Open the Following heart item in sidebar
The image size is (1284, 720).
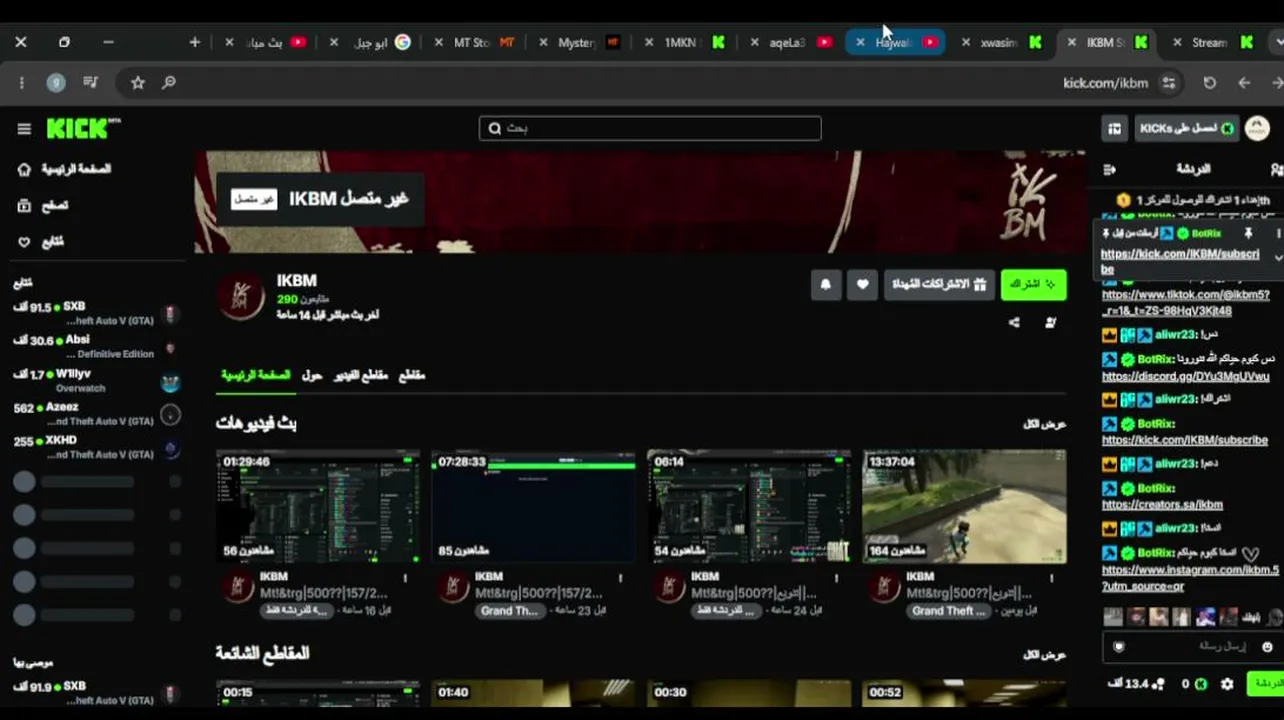point(42,241)
